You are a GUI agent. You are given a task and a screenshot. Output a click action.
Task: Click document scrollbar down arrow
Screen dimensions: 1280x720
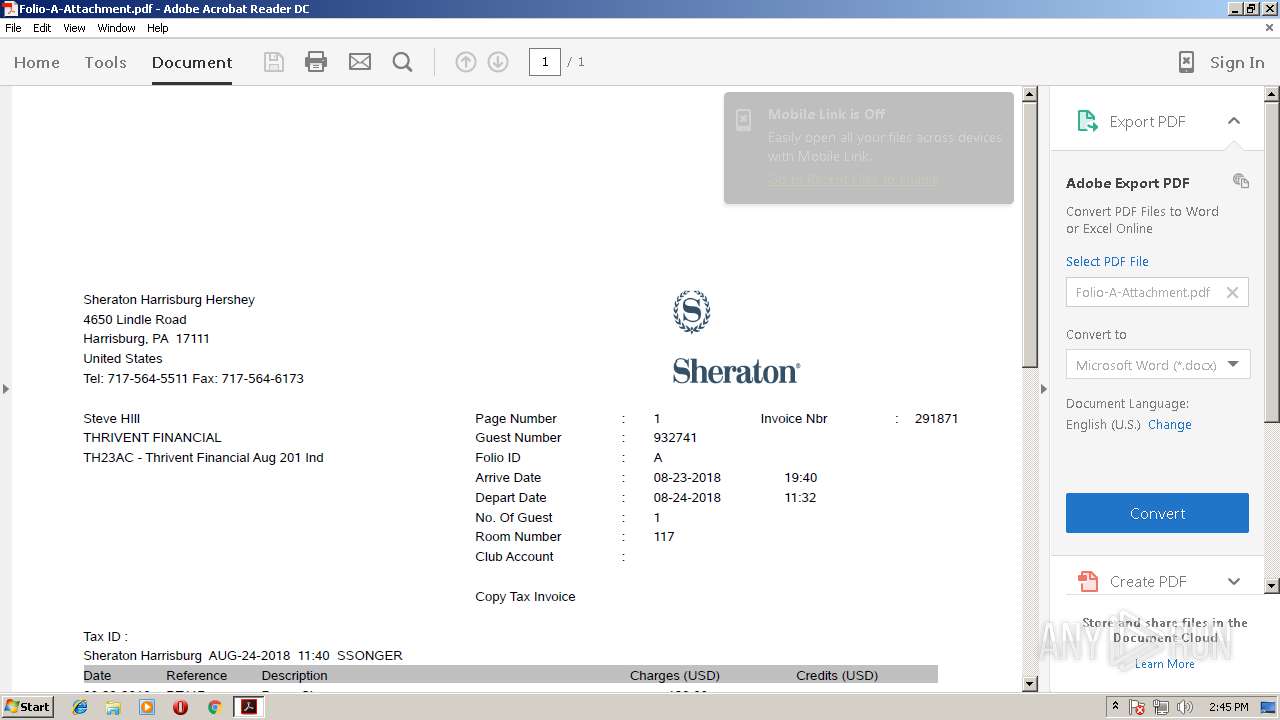pyautogui.click(x=1030, y=684)
